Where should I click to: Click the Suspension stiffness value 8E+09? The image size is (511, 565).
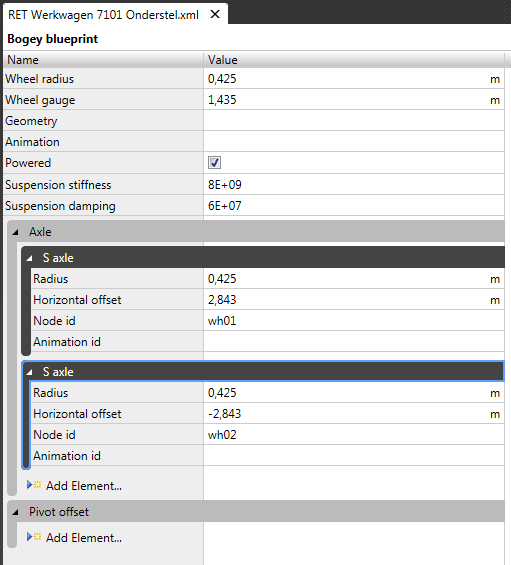pyautogui.click(x=225, y=184)
